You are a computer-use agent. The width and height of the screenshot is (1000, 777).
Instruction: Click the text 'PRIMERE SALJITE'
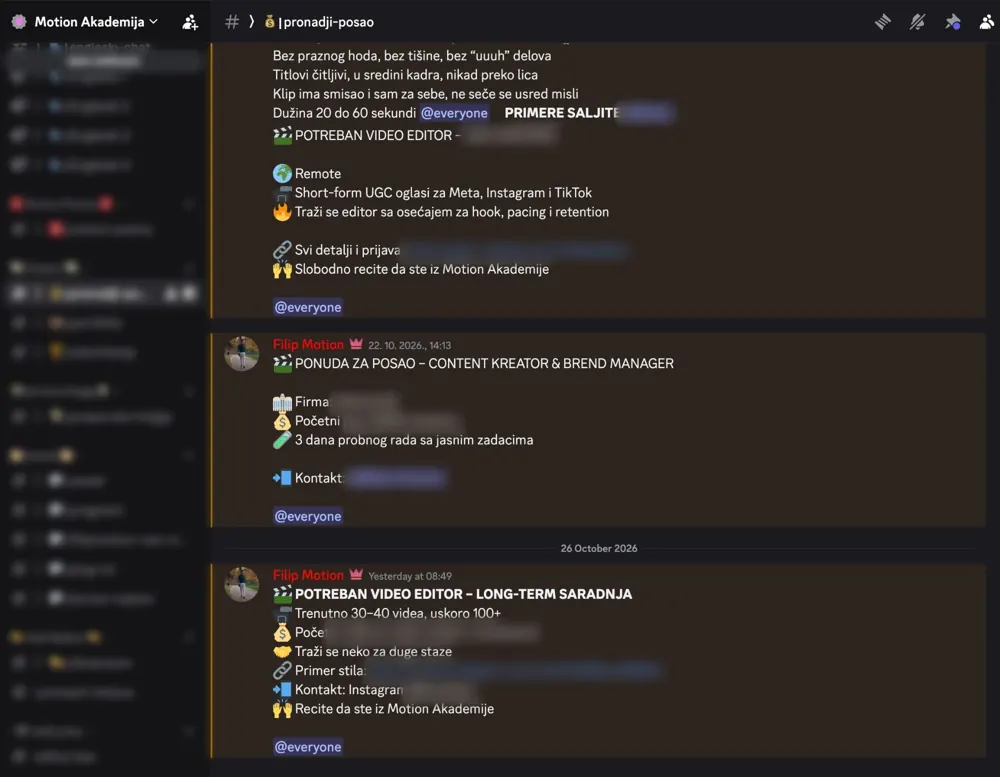[x=561, y=113]
